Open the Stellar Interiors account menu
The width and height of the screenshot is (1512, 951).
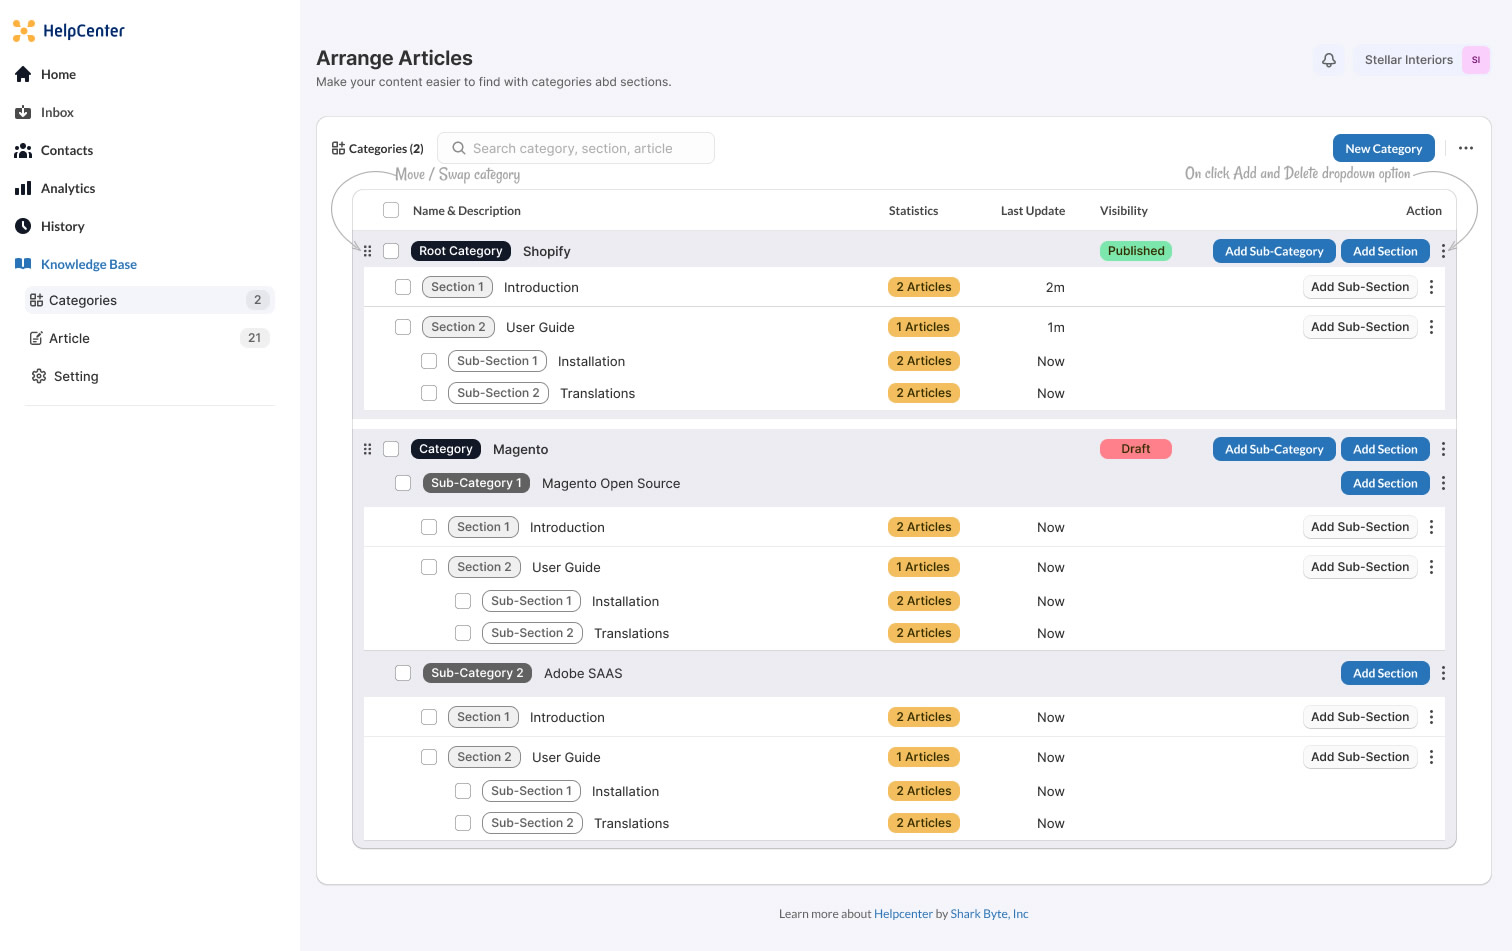(1422, 60)
